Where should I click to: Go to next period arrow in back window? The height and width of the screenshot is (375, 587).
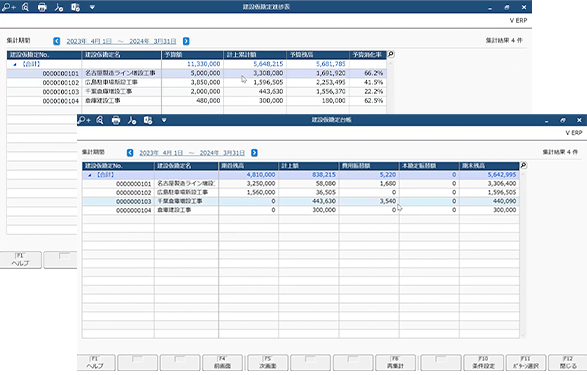[x=186, y=41]
